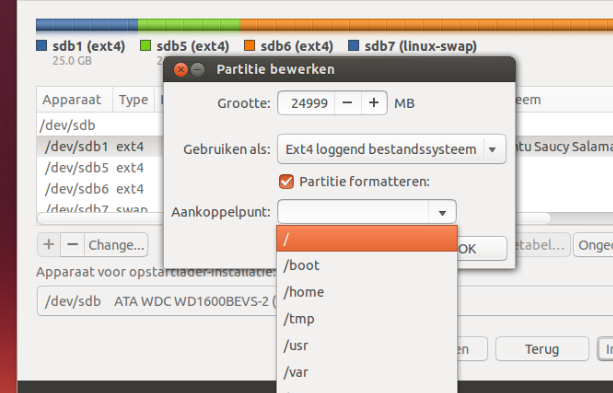Minimize the Partitie bewerken dialog

coord(198,70)
